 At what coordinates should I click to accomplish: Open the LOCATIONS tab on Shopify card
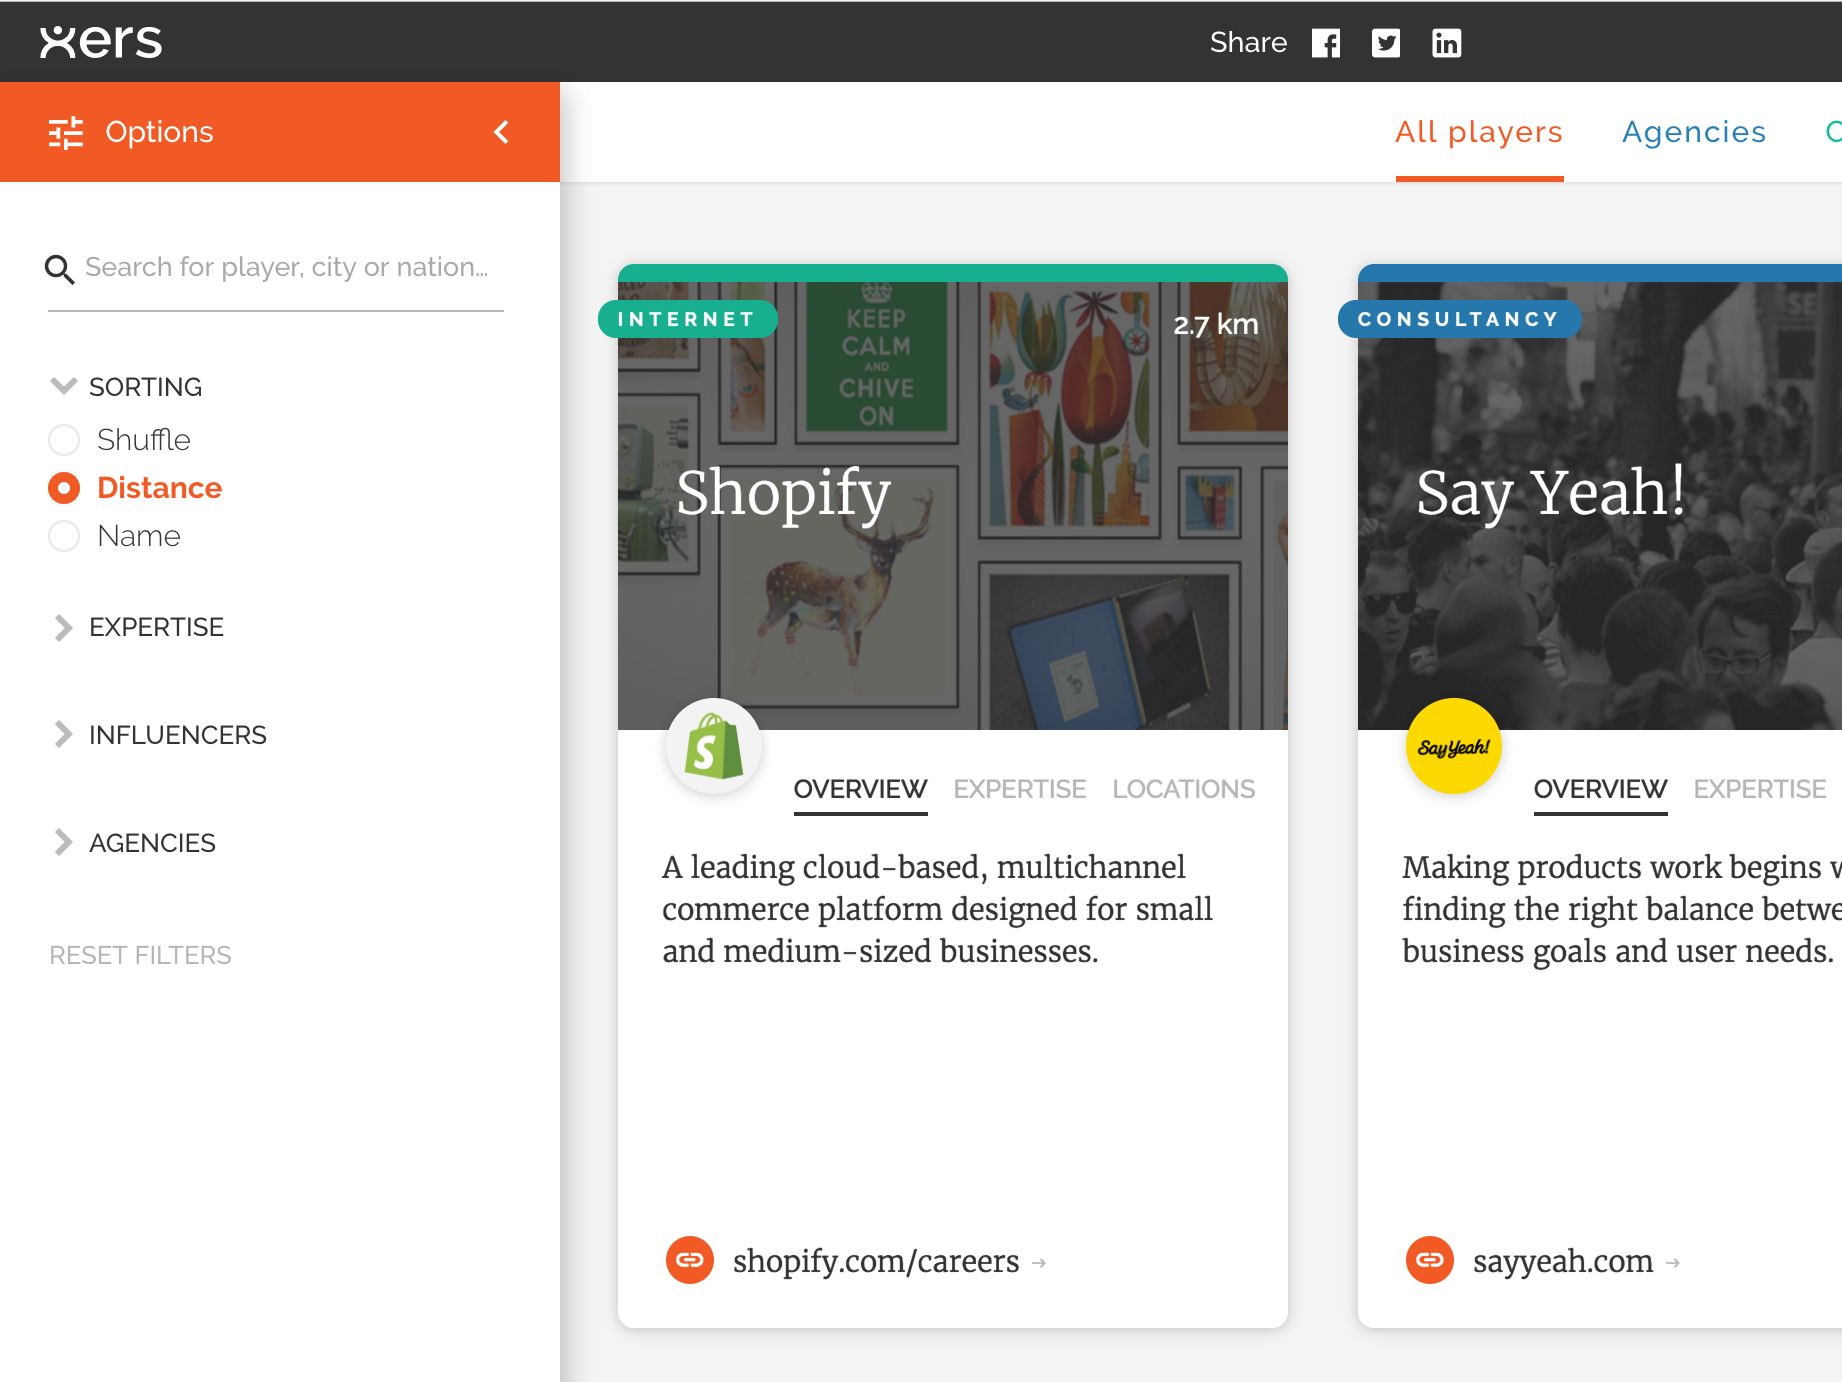1183,789
